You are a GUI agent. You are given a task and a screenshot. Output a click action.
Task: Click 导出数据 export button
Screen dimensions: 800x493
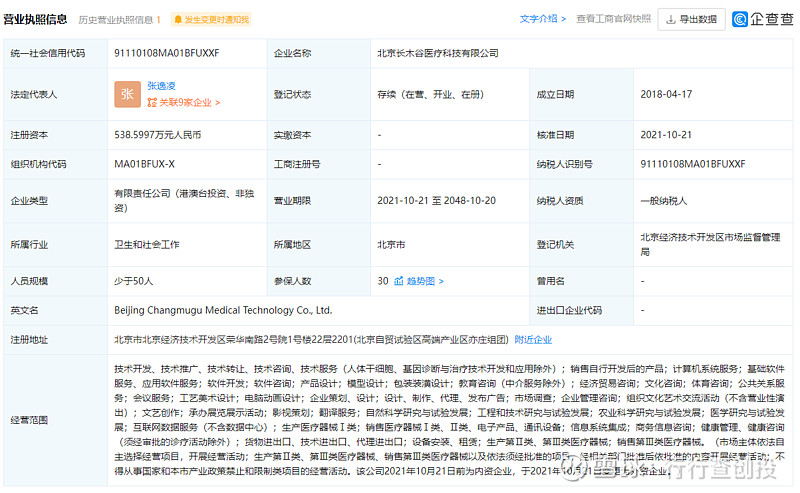691,19
